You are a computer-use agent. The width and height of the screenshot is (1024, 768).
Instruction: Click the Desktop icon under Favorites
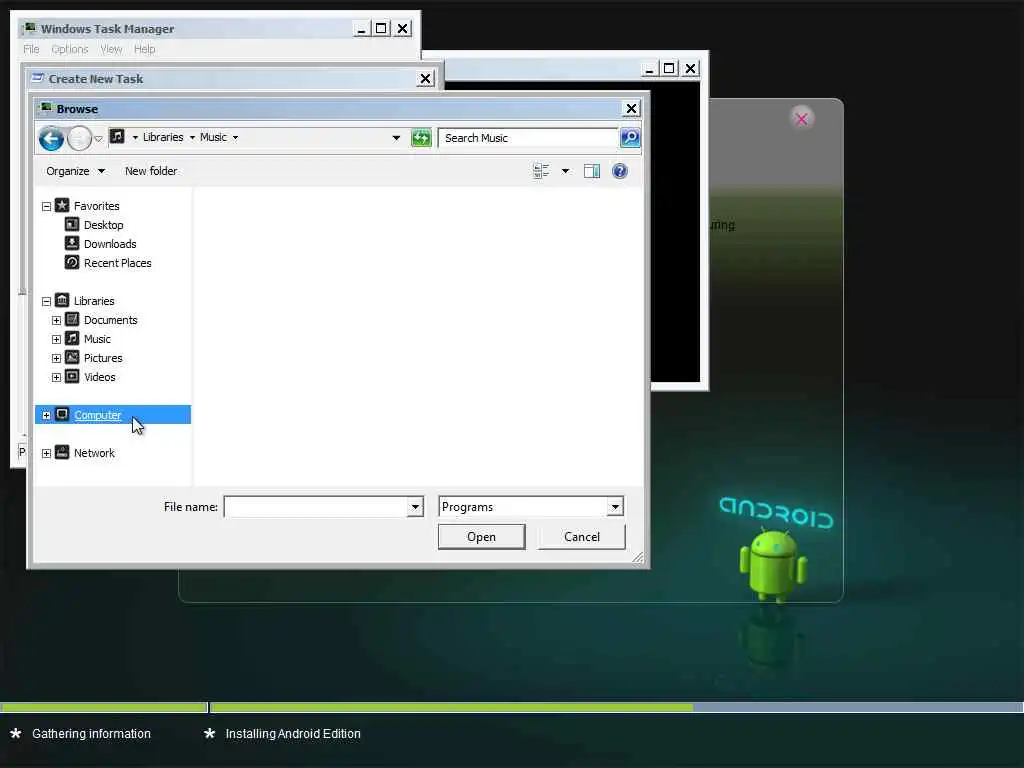tap(72, 225)
